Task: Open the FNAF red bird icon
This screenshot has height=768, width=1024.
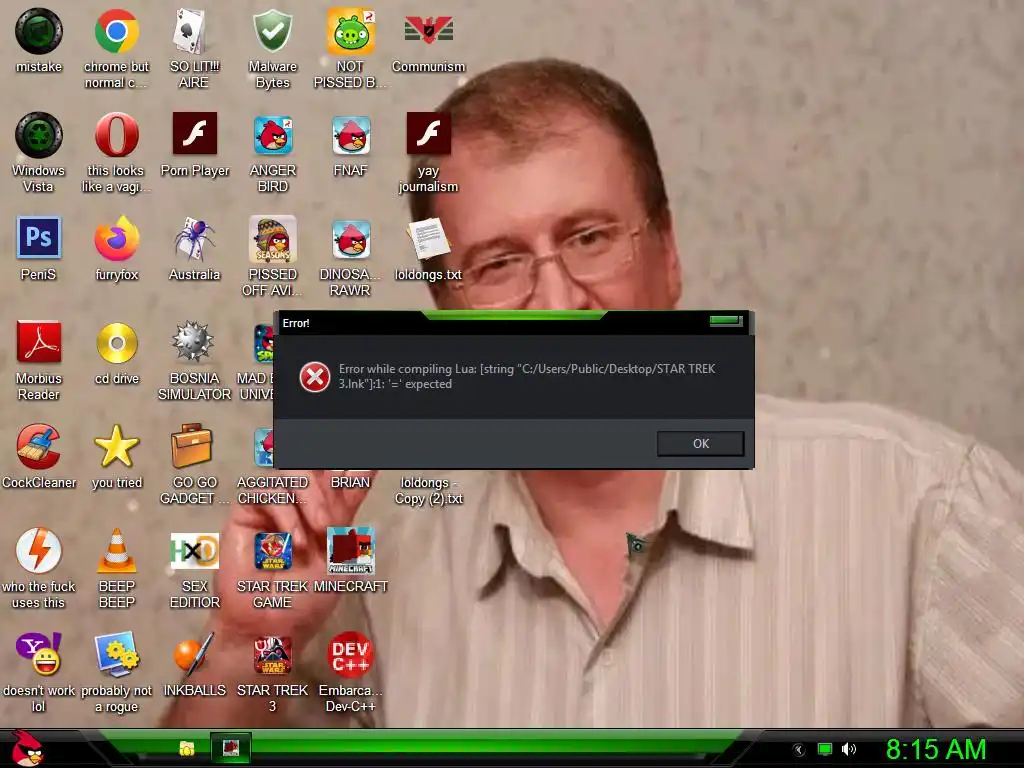Action: point(351,135)
